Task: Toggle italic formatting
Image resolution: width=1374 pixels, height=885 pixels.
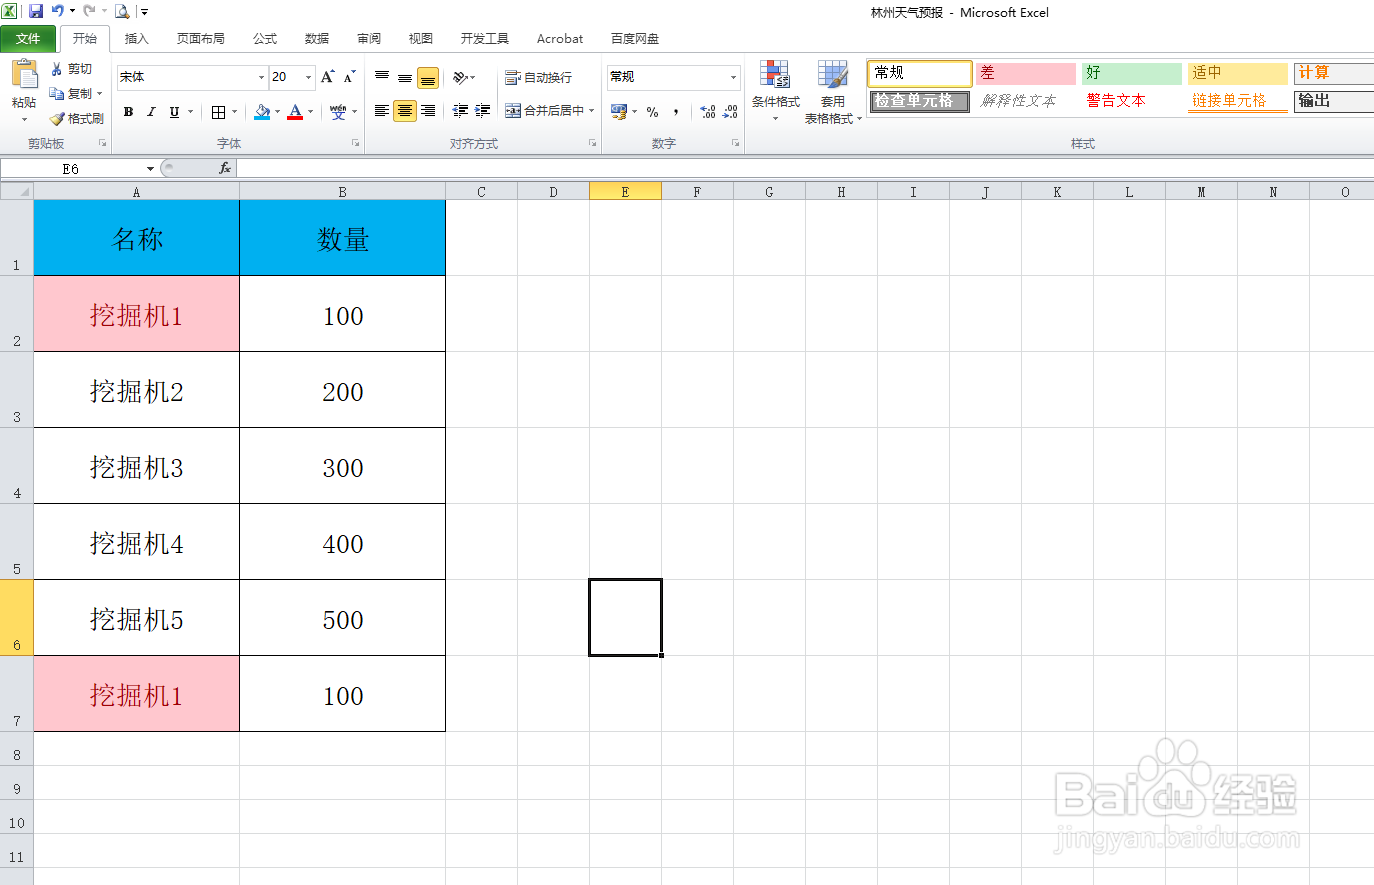Action: (151, 112)
